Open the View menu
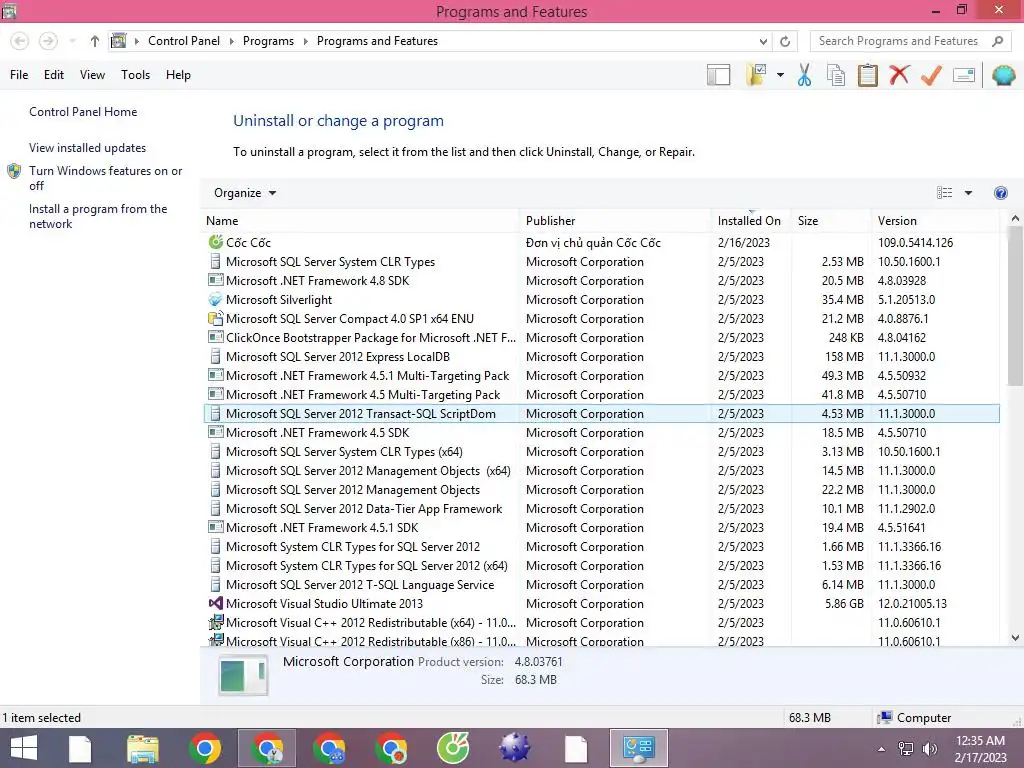This screenshot has height=768, width=1024. 92,75
